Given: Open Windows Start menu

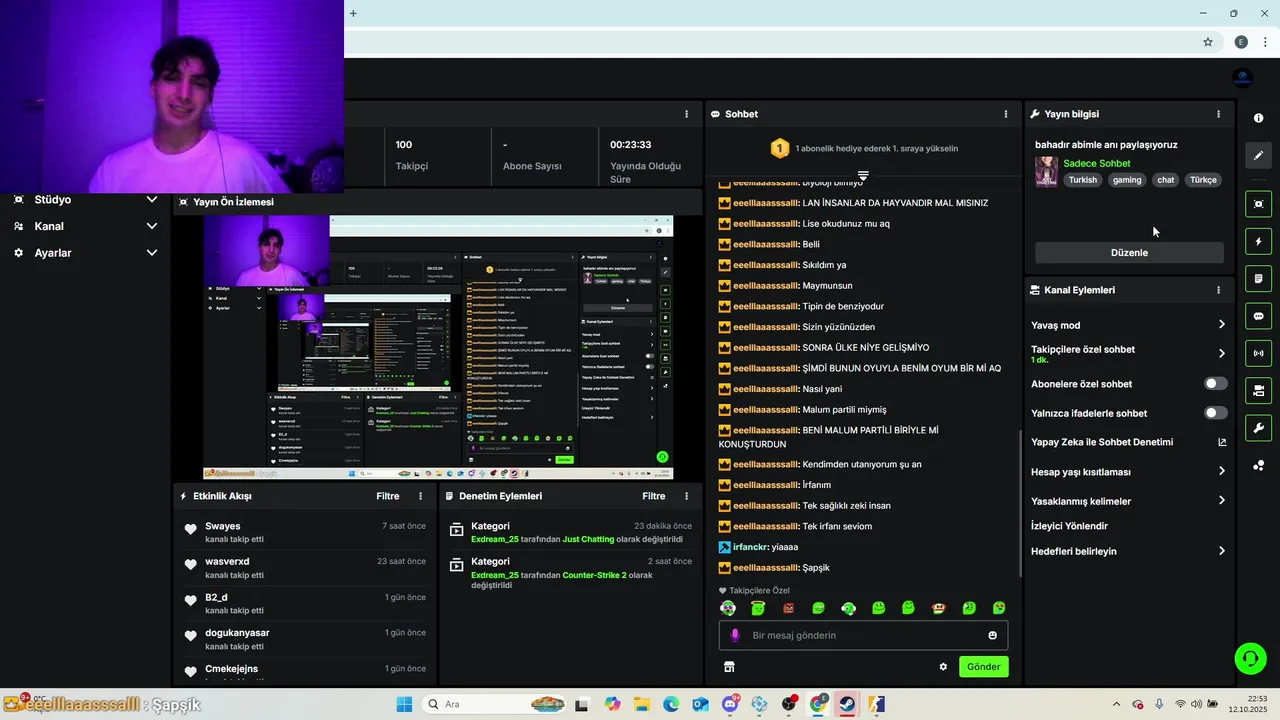Looking at the screenshot, I should 404,704.
